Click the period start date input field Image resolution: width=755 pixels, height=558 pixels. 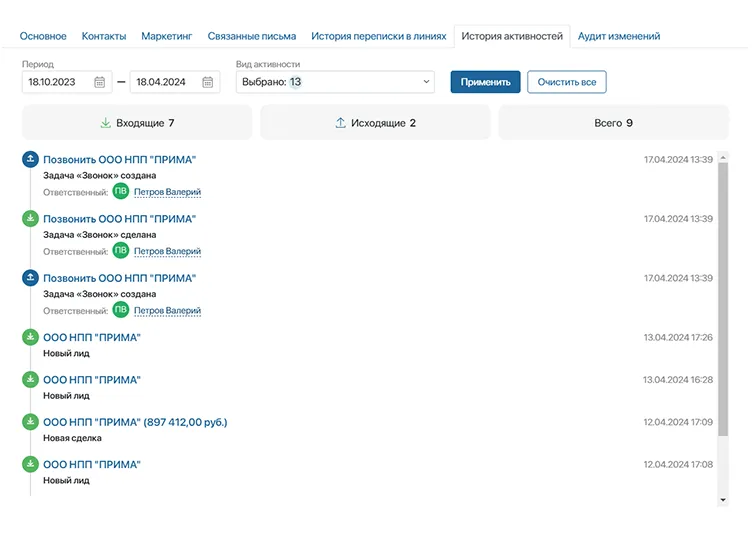coord(56,82)
